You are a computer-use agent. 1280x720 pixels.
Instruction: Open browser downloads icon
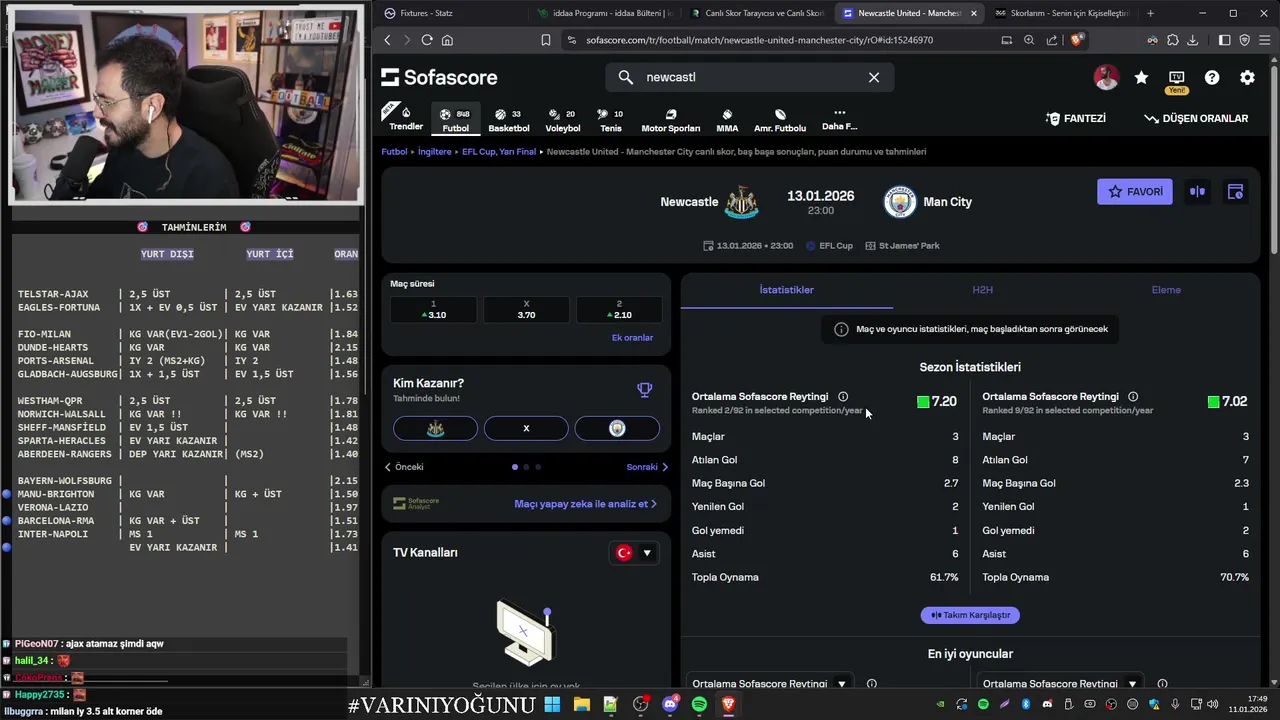click(1192, 40)
